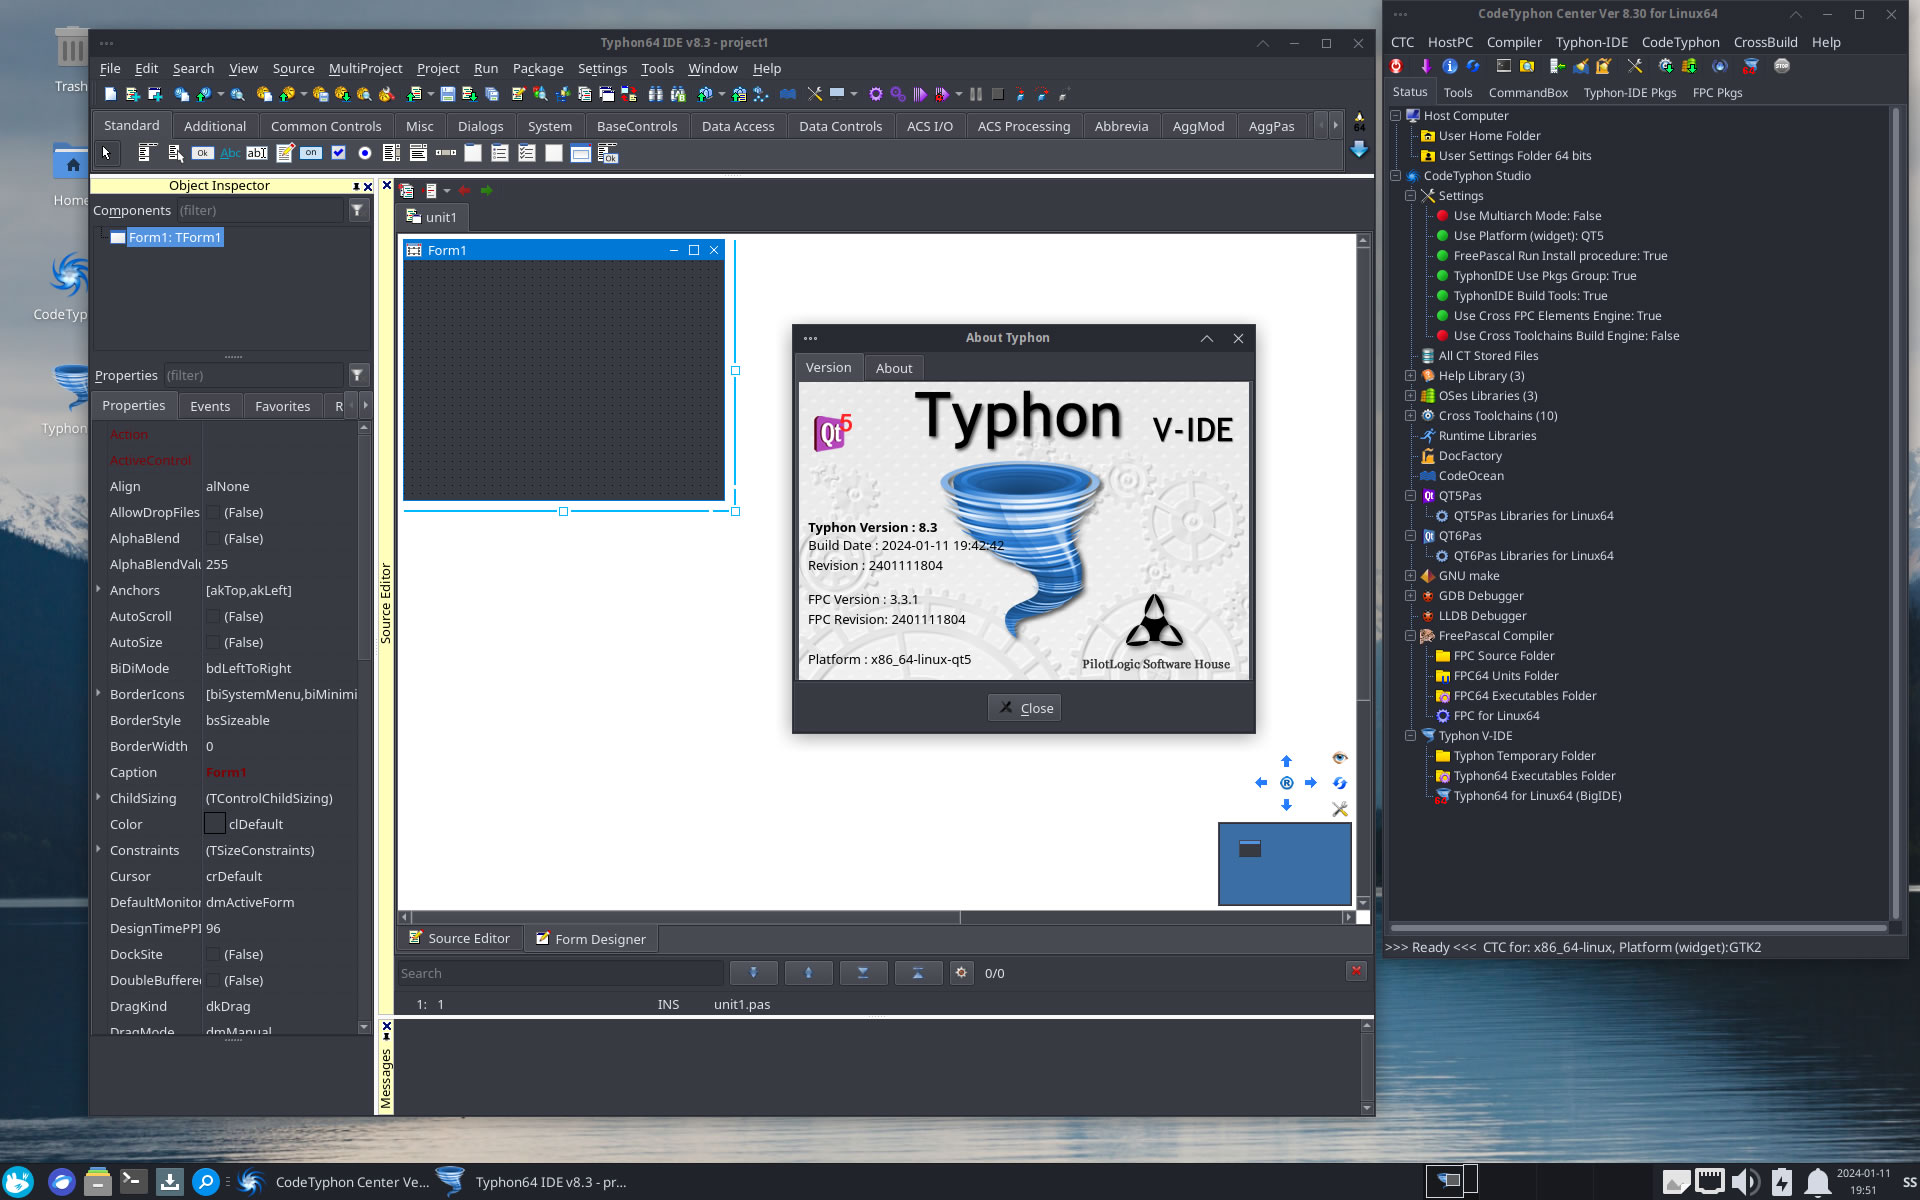Click the Search input field in editor

click(560, 973)
